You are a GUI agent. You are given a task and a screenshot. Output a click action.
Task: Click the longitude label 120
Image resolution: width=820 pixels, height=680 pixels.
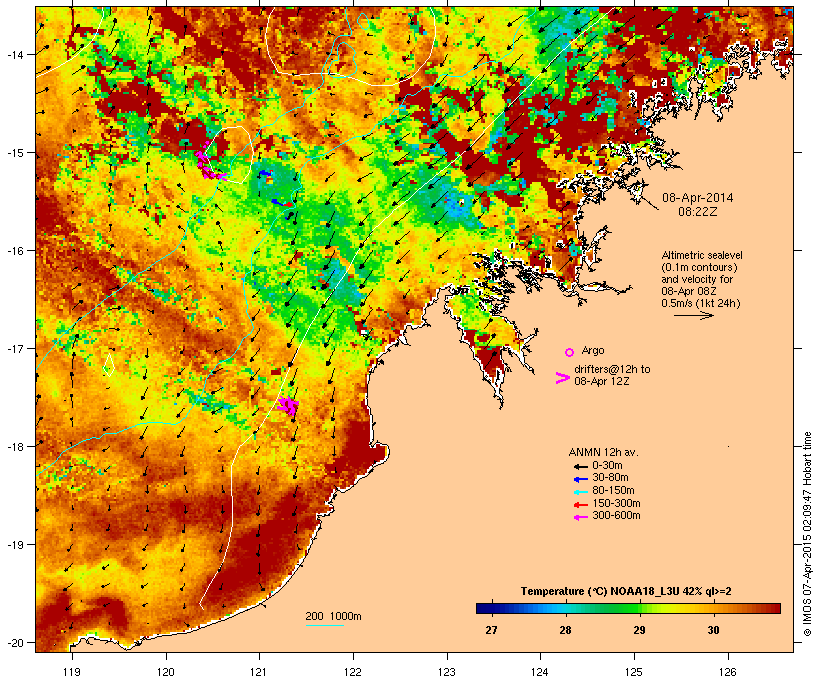coord(166,672)
